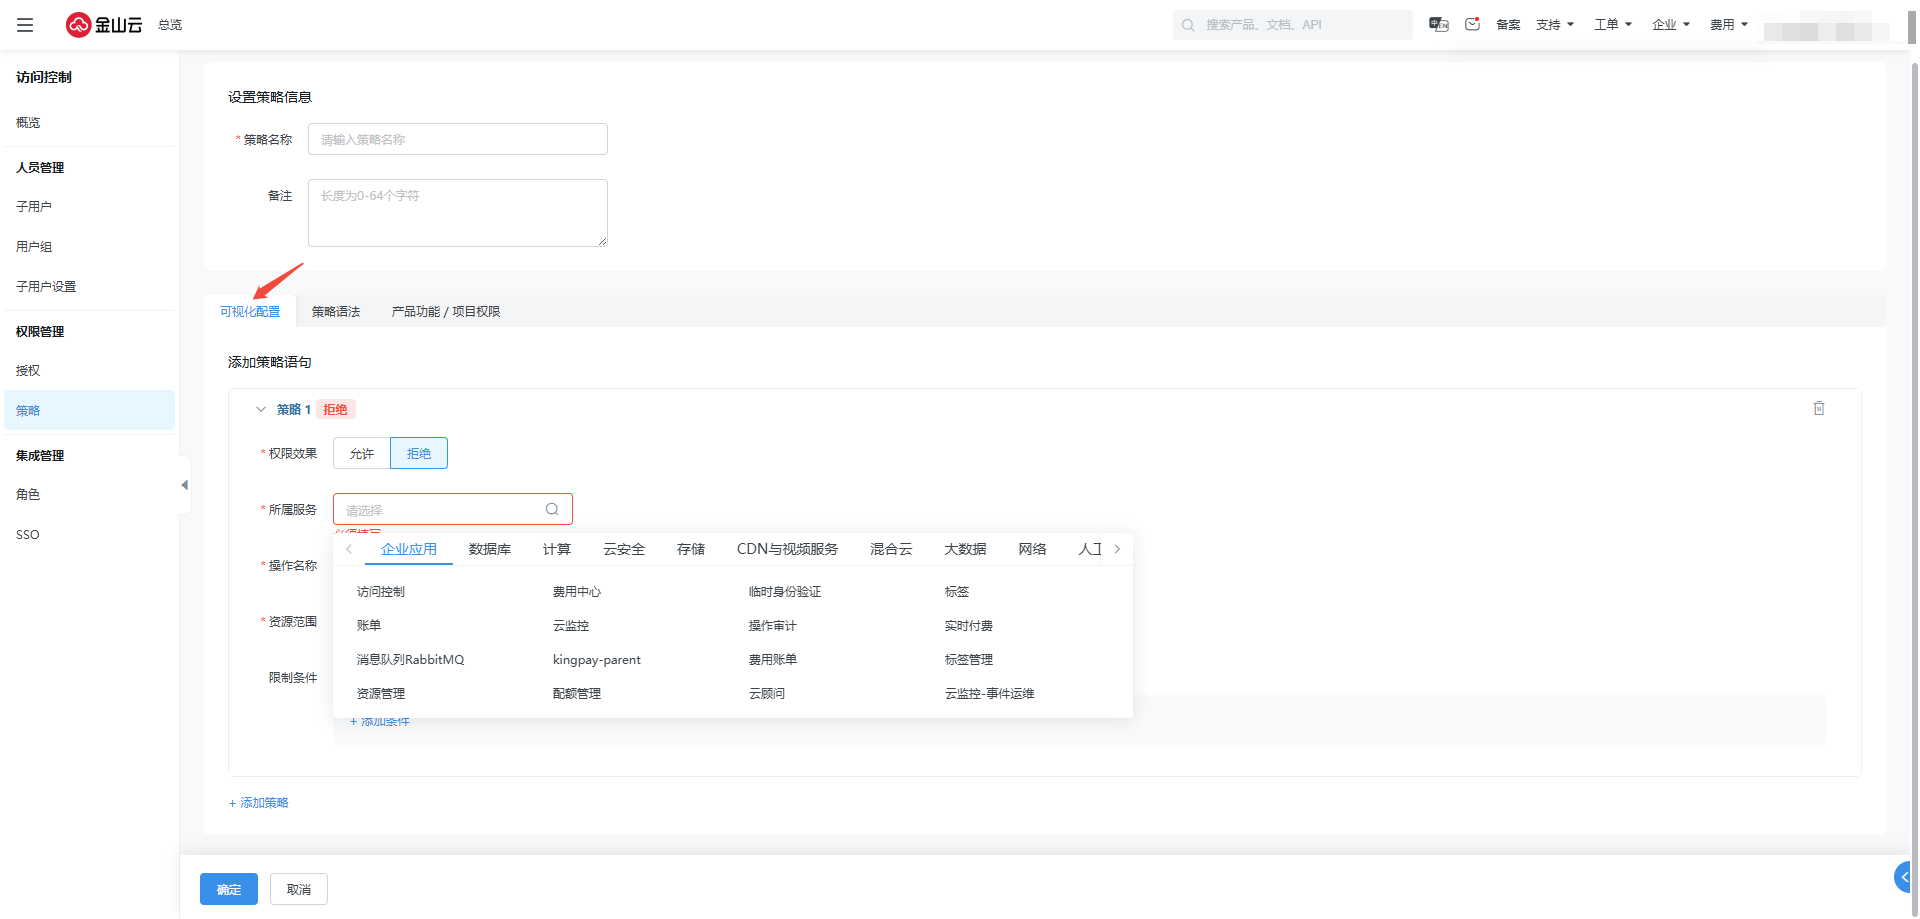Viewport: 1920px width, 919px height.
Task: Focus the 策略名称 input field
Action: pos(458,139)
